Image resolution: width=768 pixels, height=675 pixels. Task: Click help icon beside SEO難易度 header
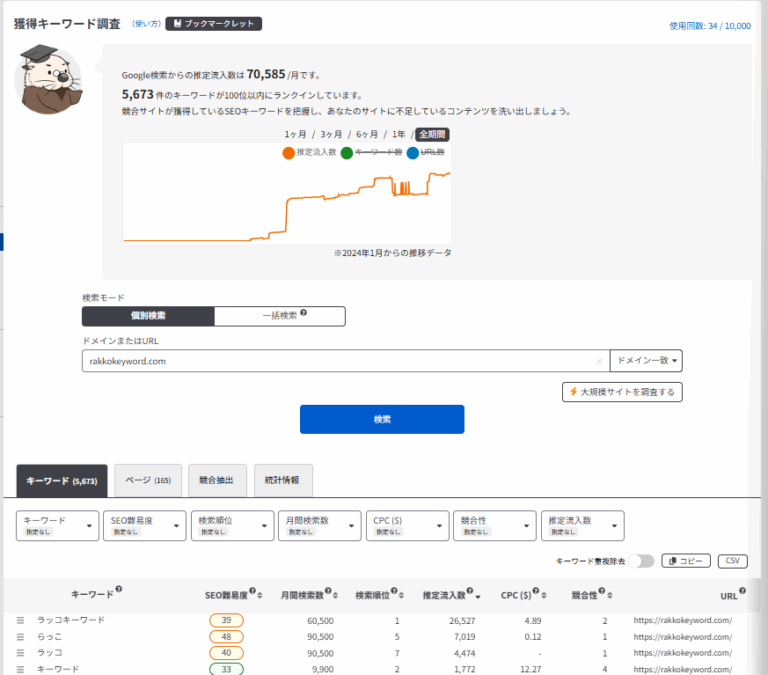tap(252, 591)
